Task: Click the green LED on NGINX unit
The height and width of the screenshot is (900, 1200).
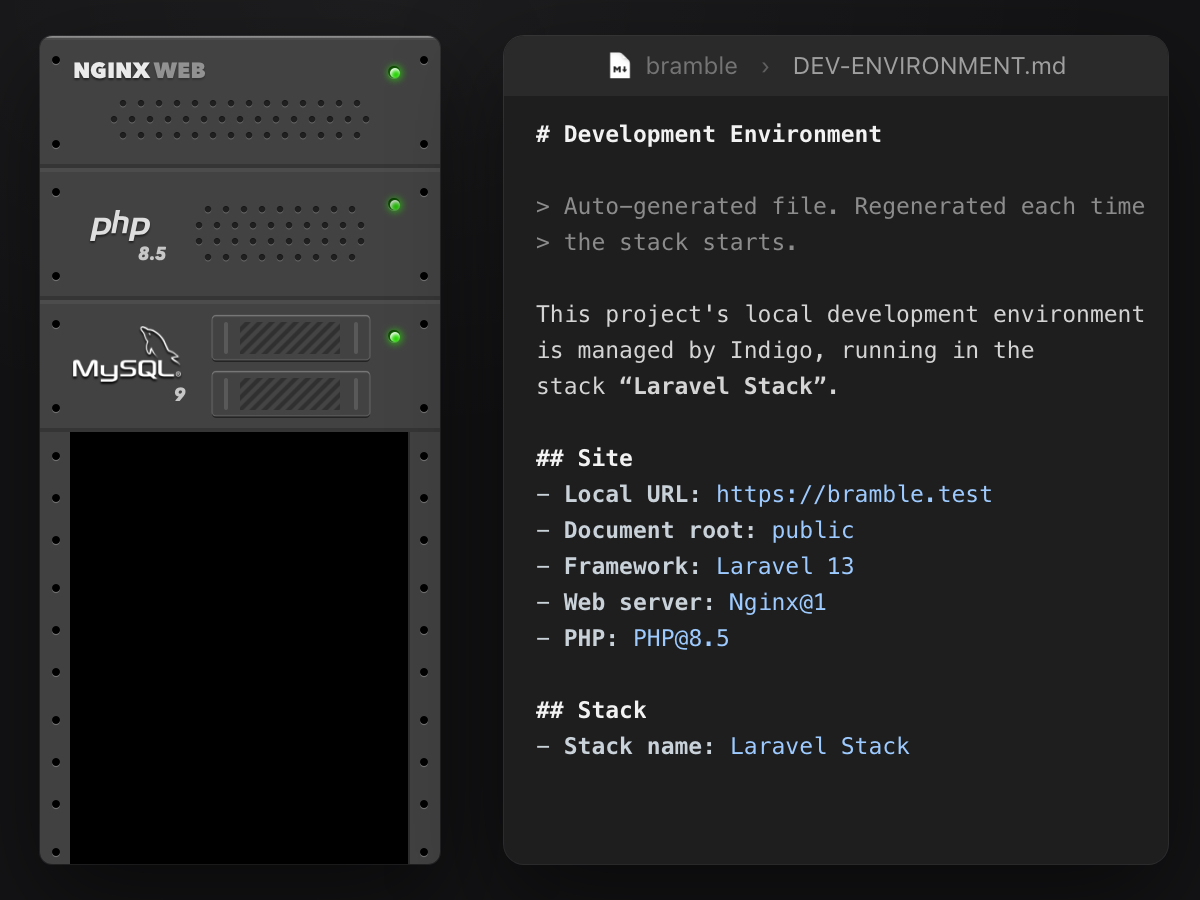Action: tap(395, 73)
